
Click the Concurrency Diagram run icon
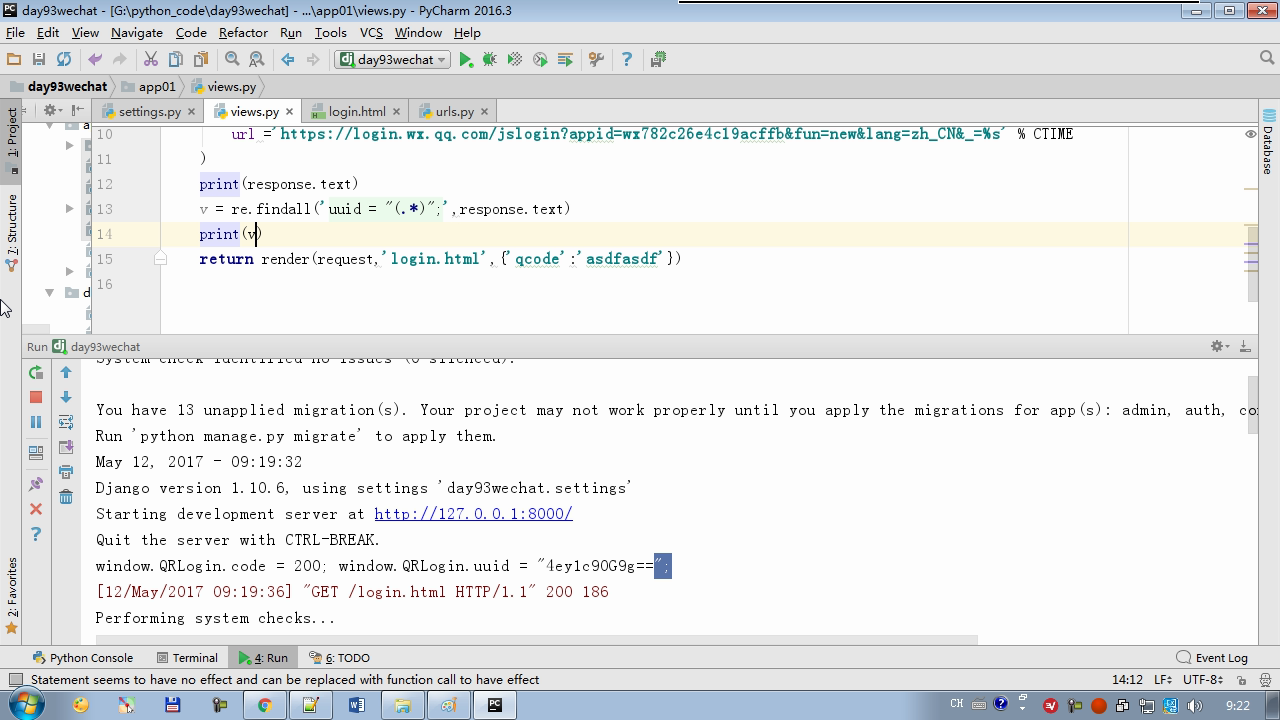point(565,60)
